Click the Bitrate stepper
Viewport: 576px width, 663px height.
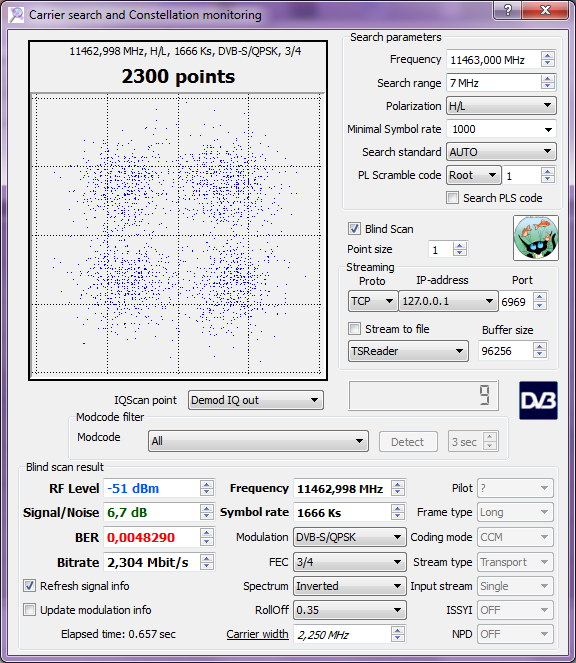click(x=206, y=562)
